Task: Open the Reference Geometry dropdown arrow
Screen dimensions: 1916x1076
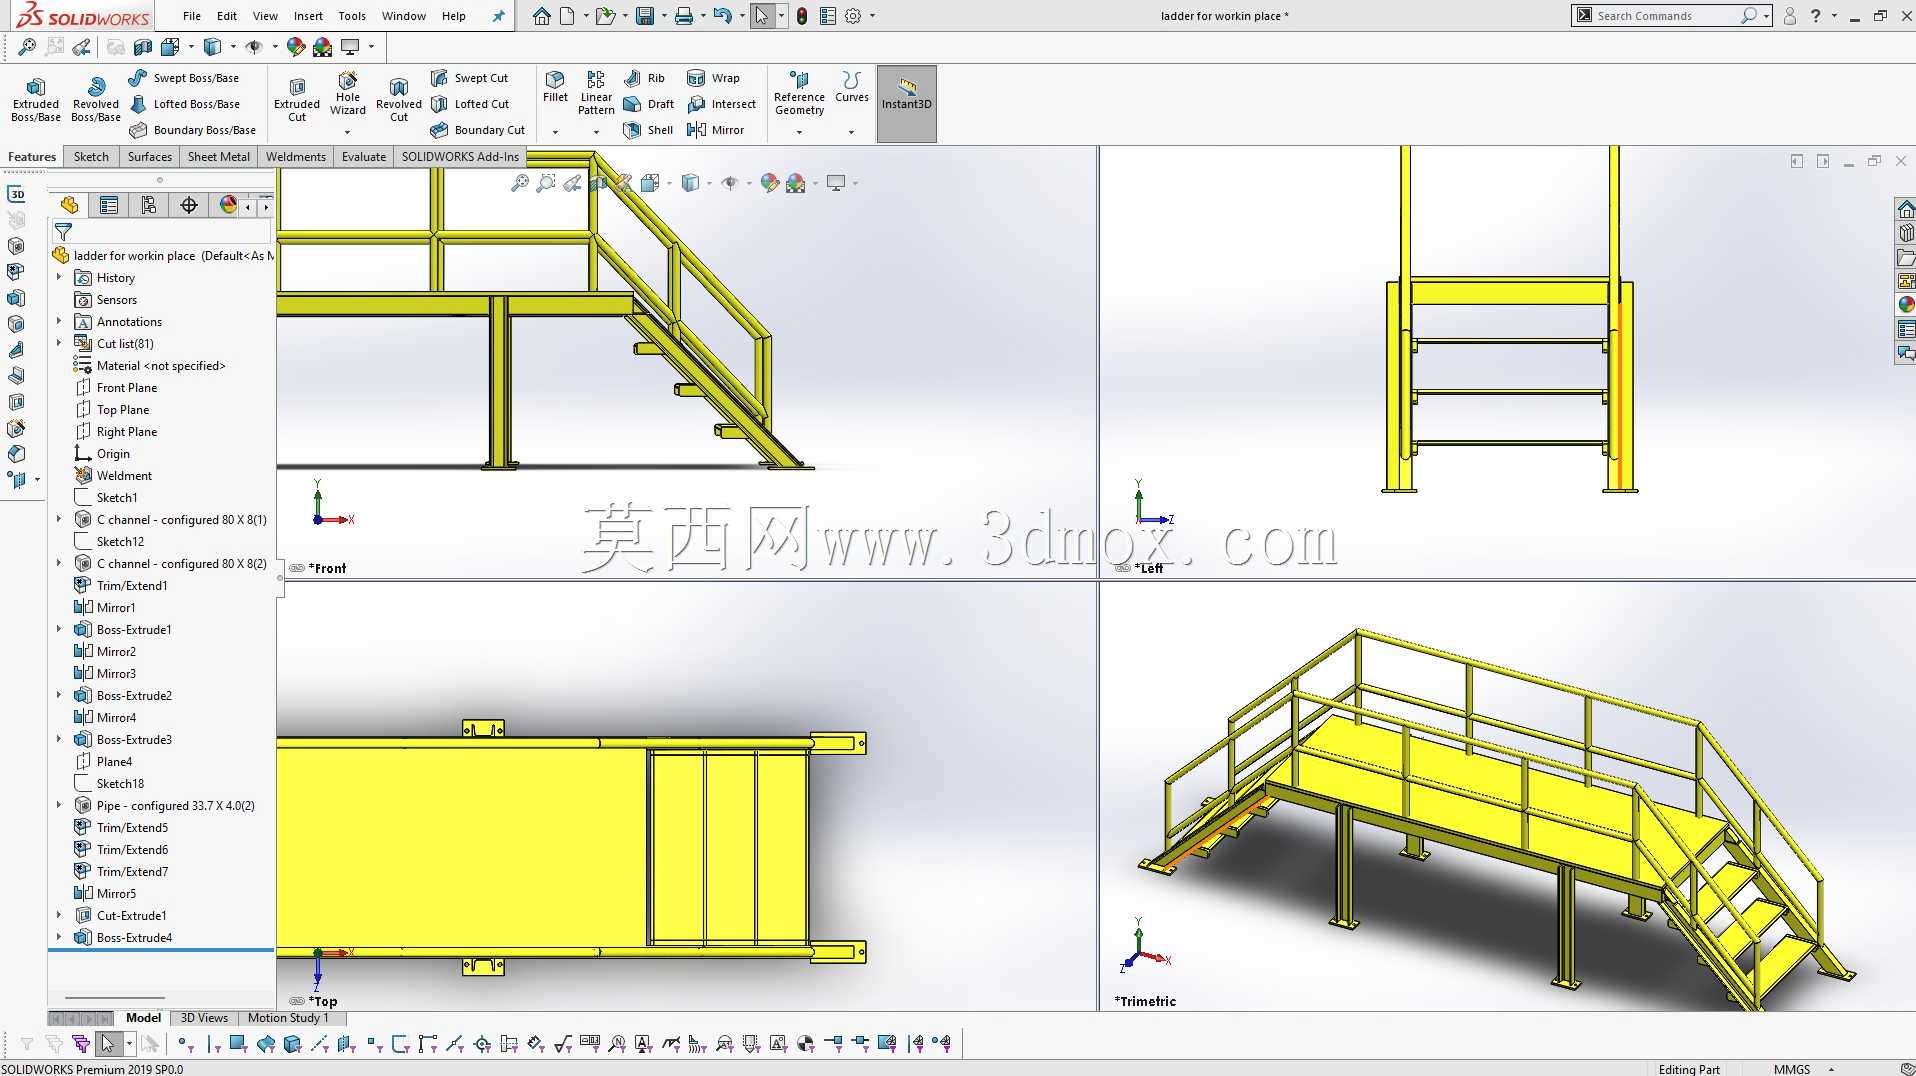Action: [799, 132]
